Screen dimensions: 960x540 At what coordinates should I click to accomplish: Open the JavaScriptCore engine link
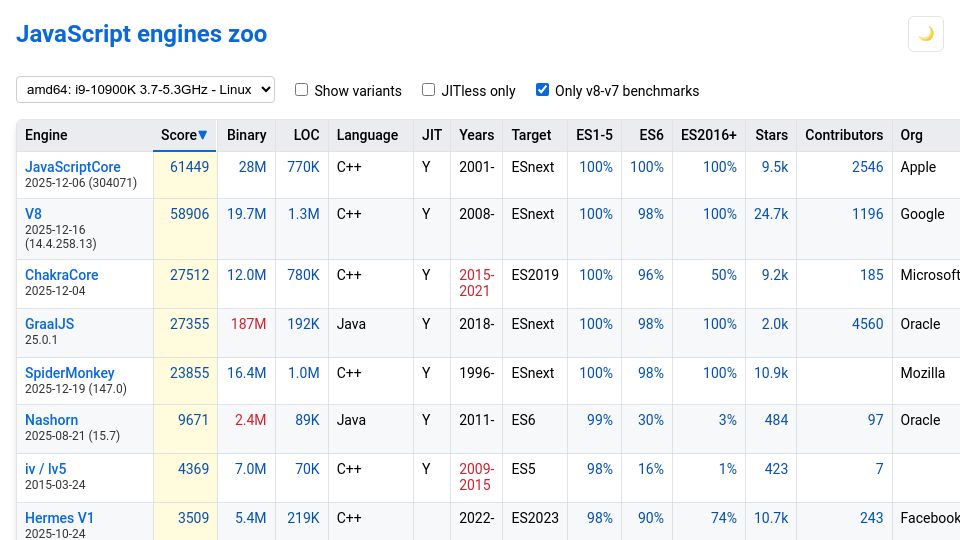[x=72, y=167]
